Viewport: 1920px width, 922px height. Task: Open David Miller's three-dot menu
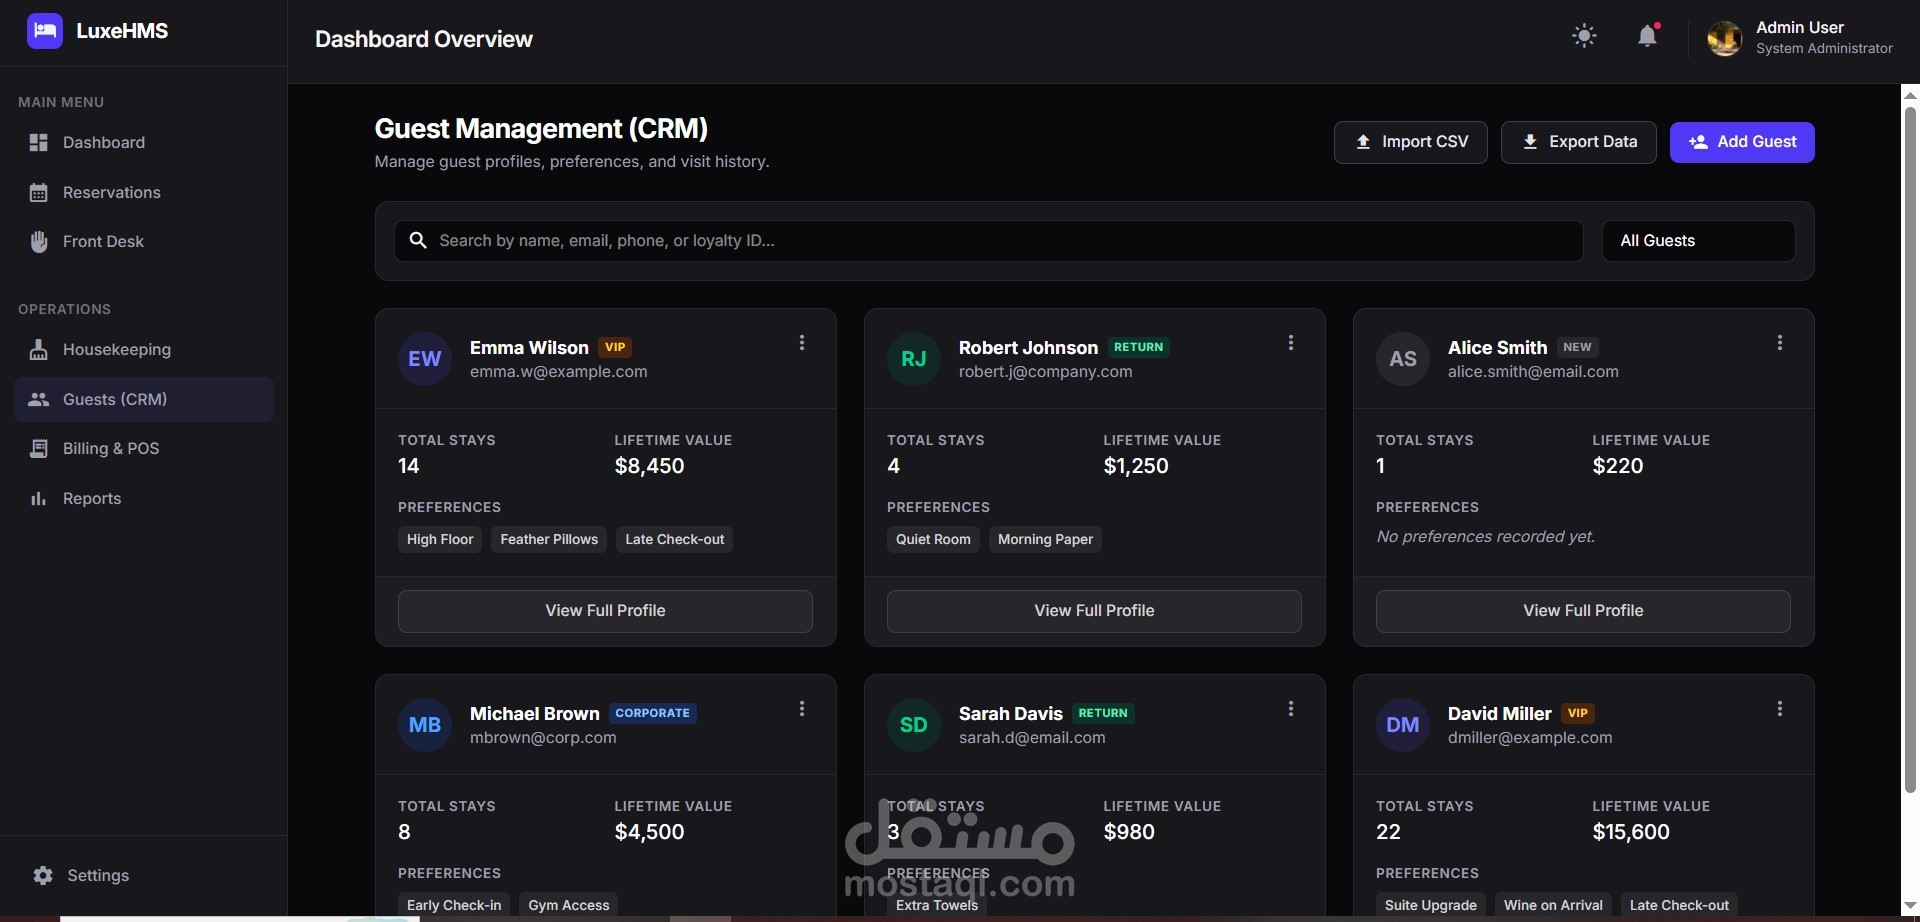pyautogui.click(x=1780, y=709)
